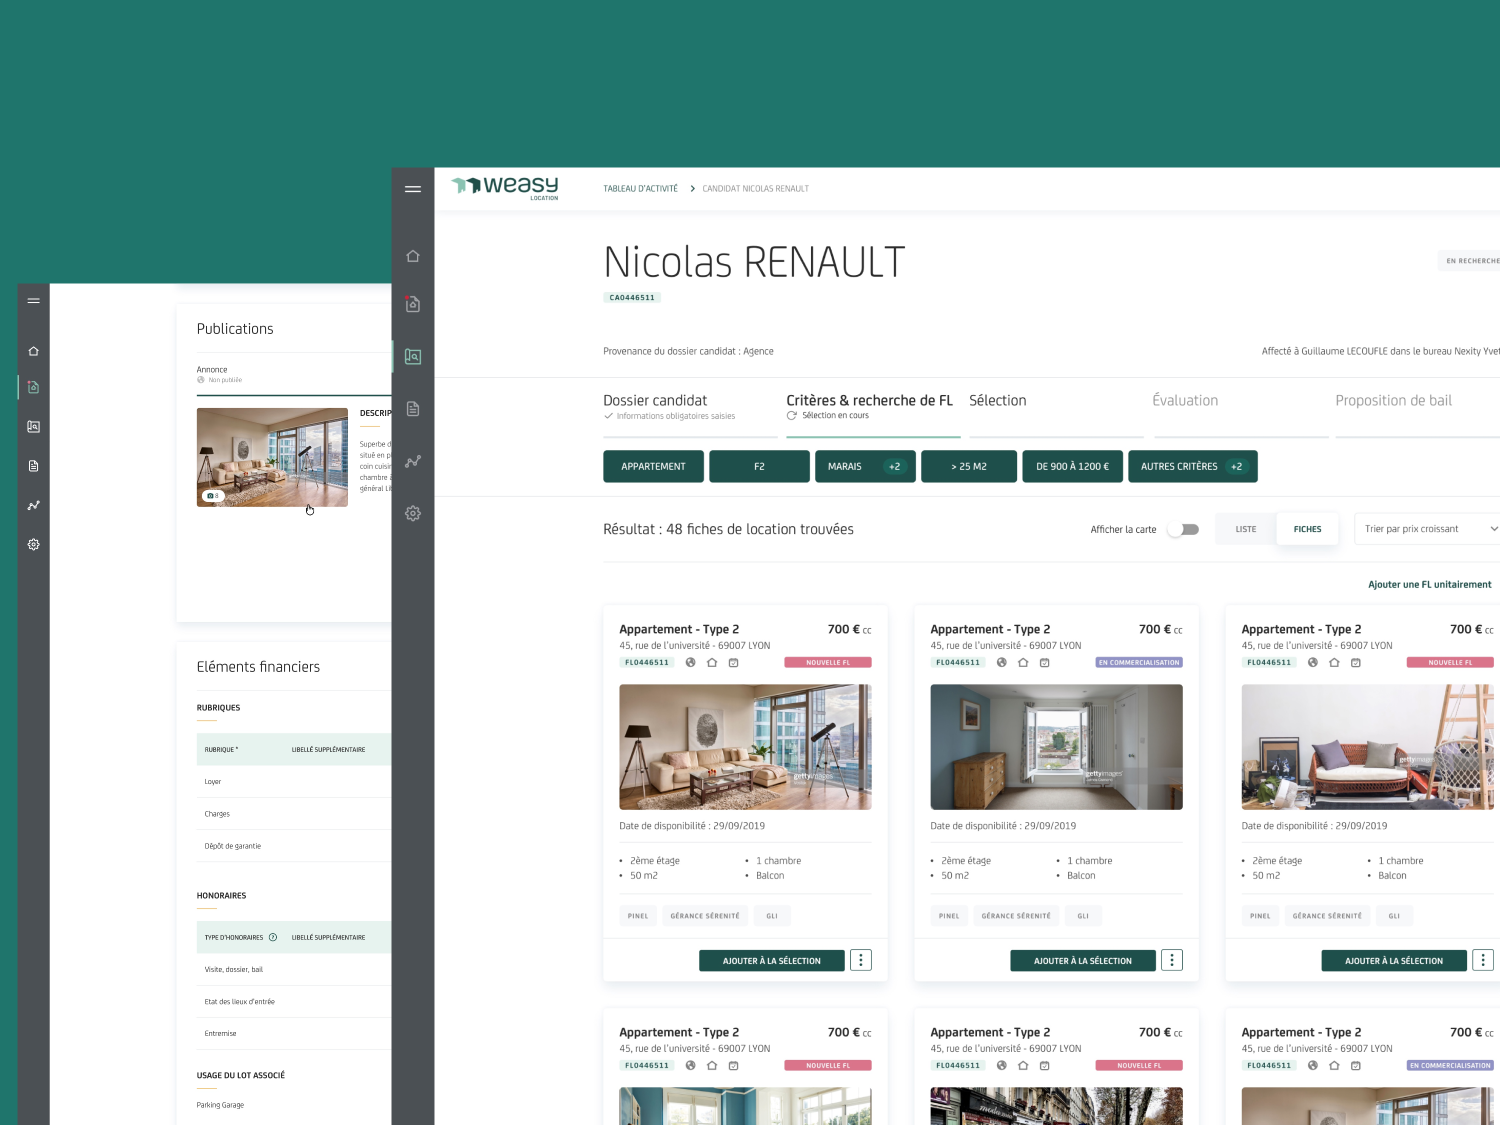Click GLI tag on second apartment card
Viewport: 1500px width, 1126px height.
(x=1083, y=915)
